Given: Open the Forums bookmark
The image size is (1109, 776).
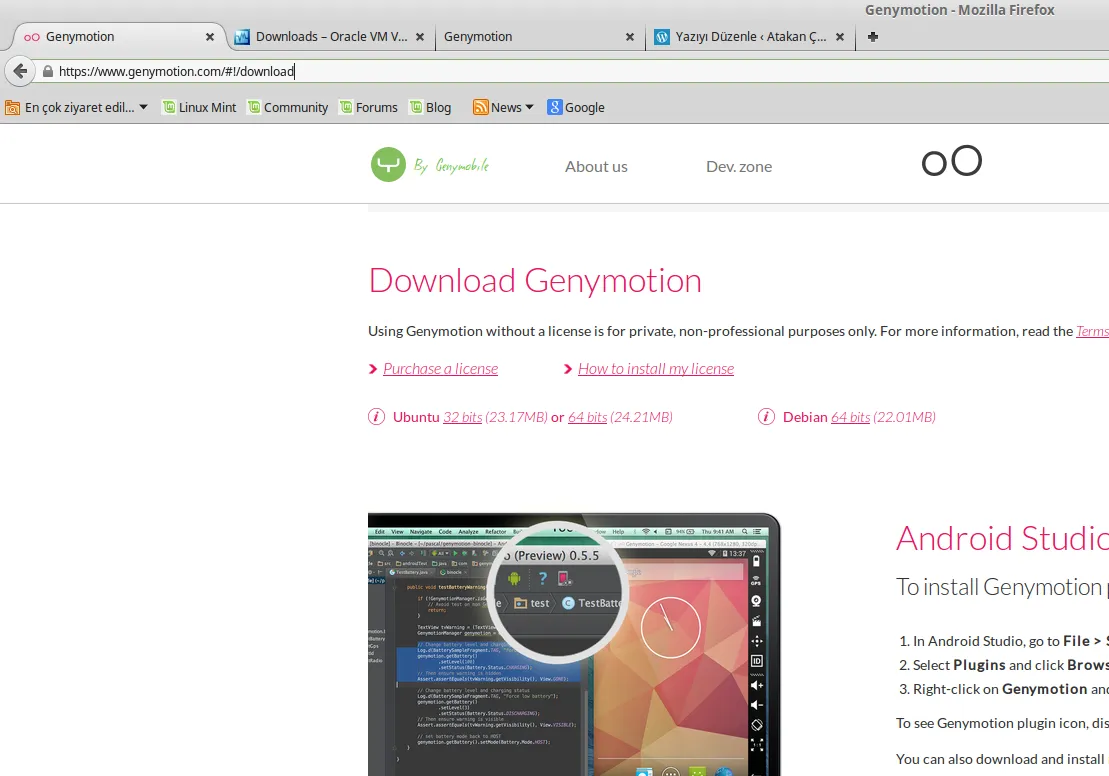Looking at the screenshot, I should [x=368, y=108].
